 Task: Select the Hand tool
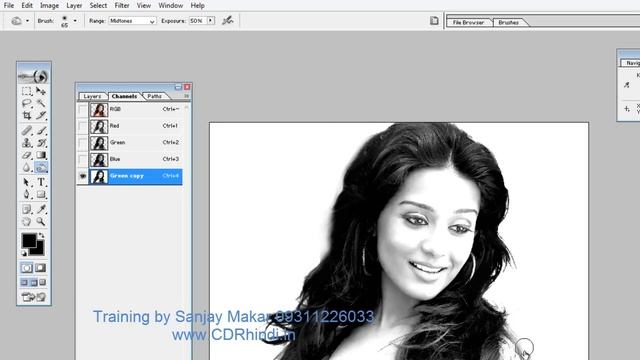(27, 222)
